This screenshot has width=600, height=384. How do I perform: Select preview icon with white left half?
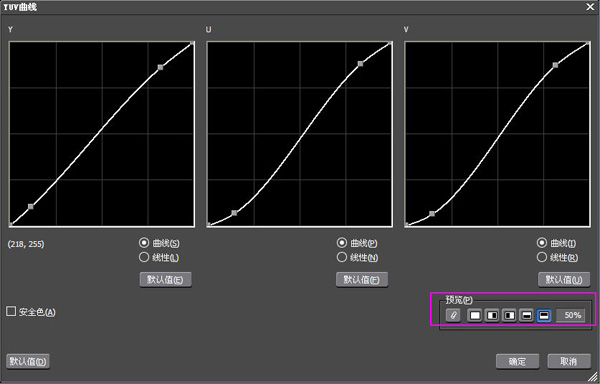pos(492,316)
